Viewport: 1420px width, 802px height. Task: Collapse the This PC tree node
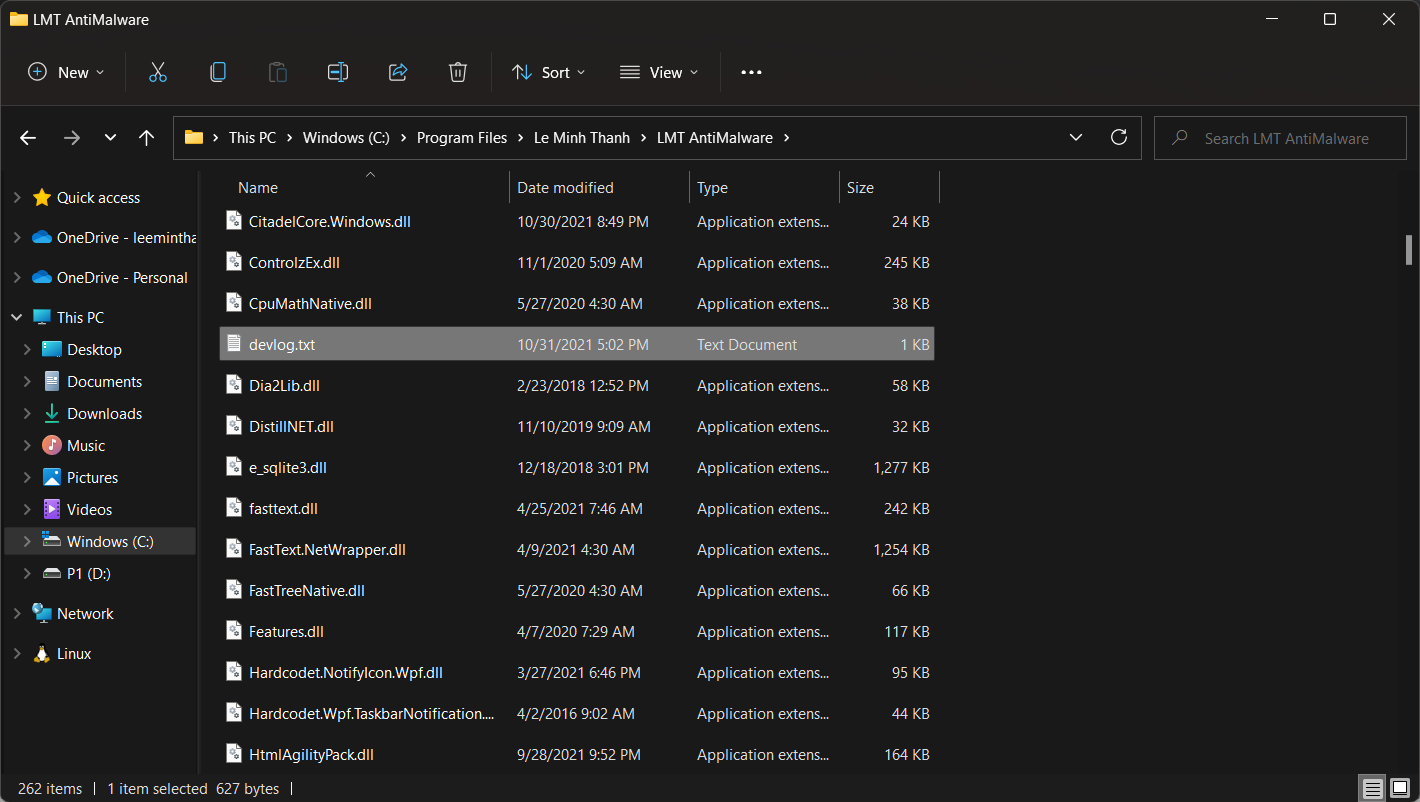click(16, 317)
